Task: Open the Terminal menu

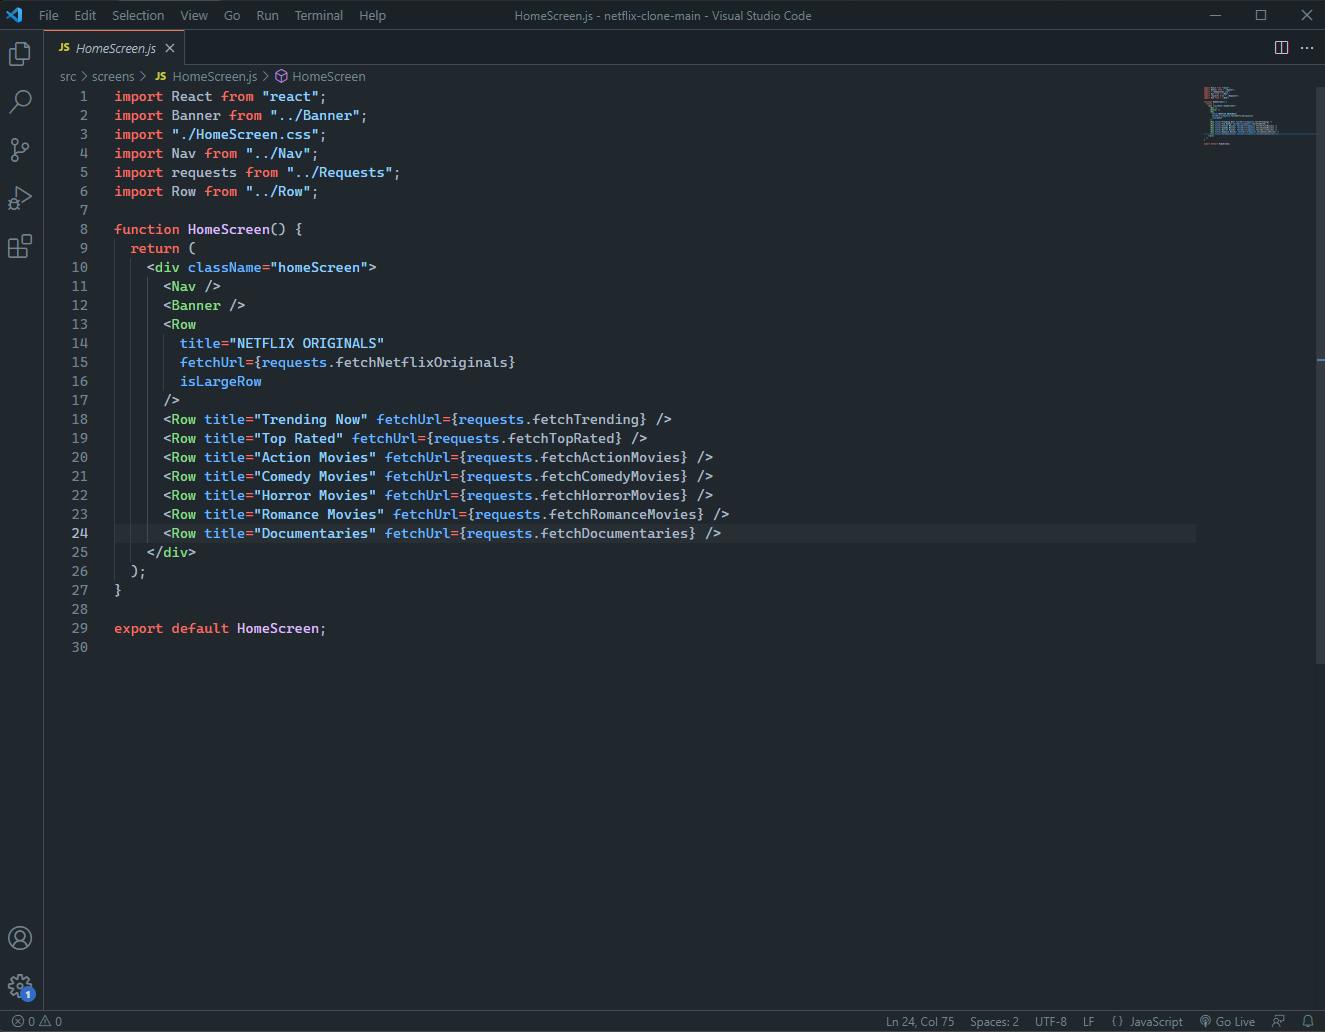Action: click(x=319, y=15)
